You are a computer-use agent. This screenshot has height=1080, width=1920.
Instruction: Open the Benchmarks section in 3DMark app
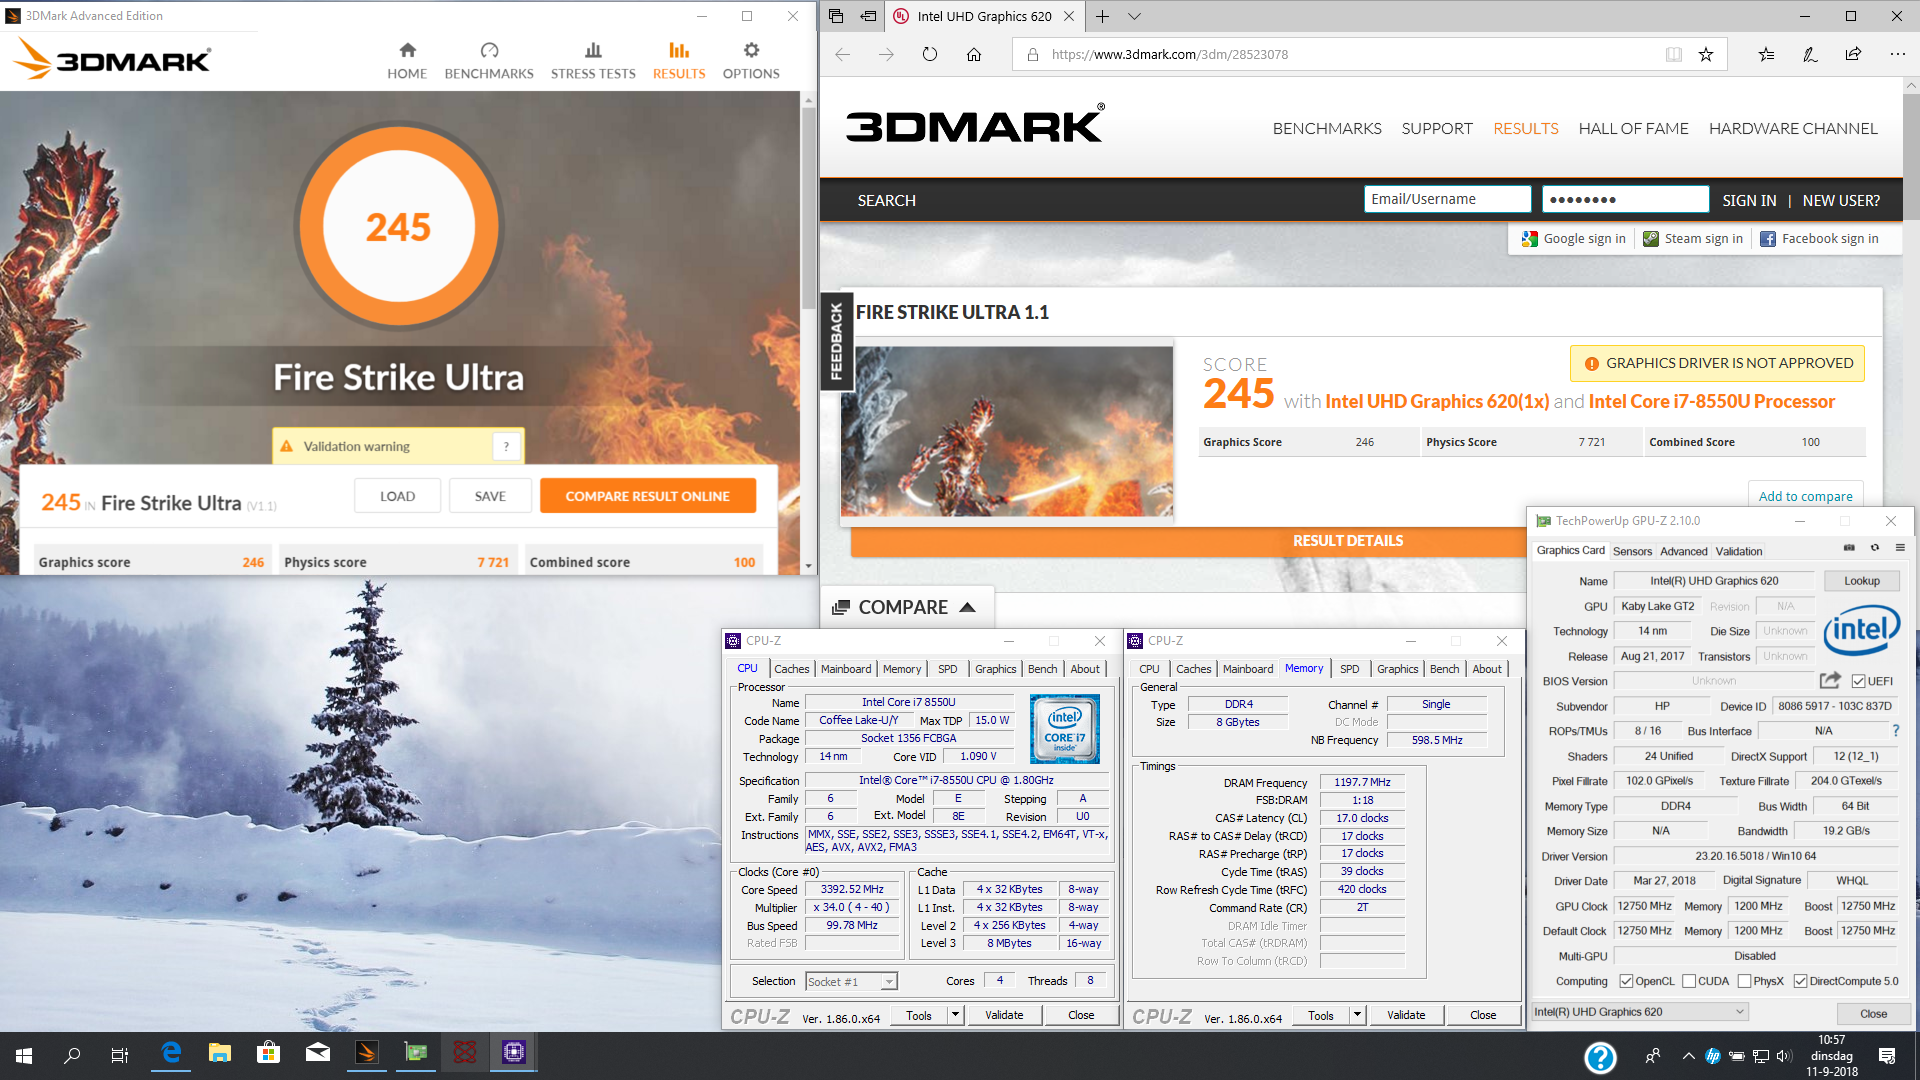coord(489,61)
